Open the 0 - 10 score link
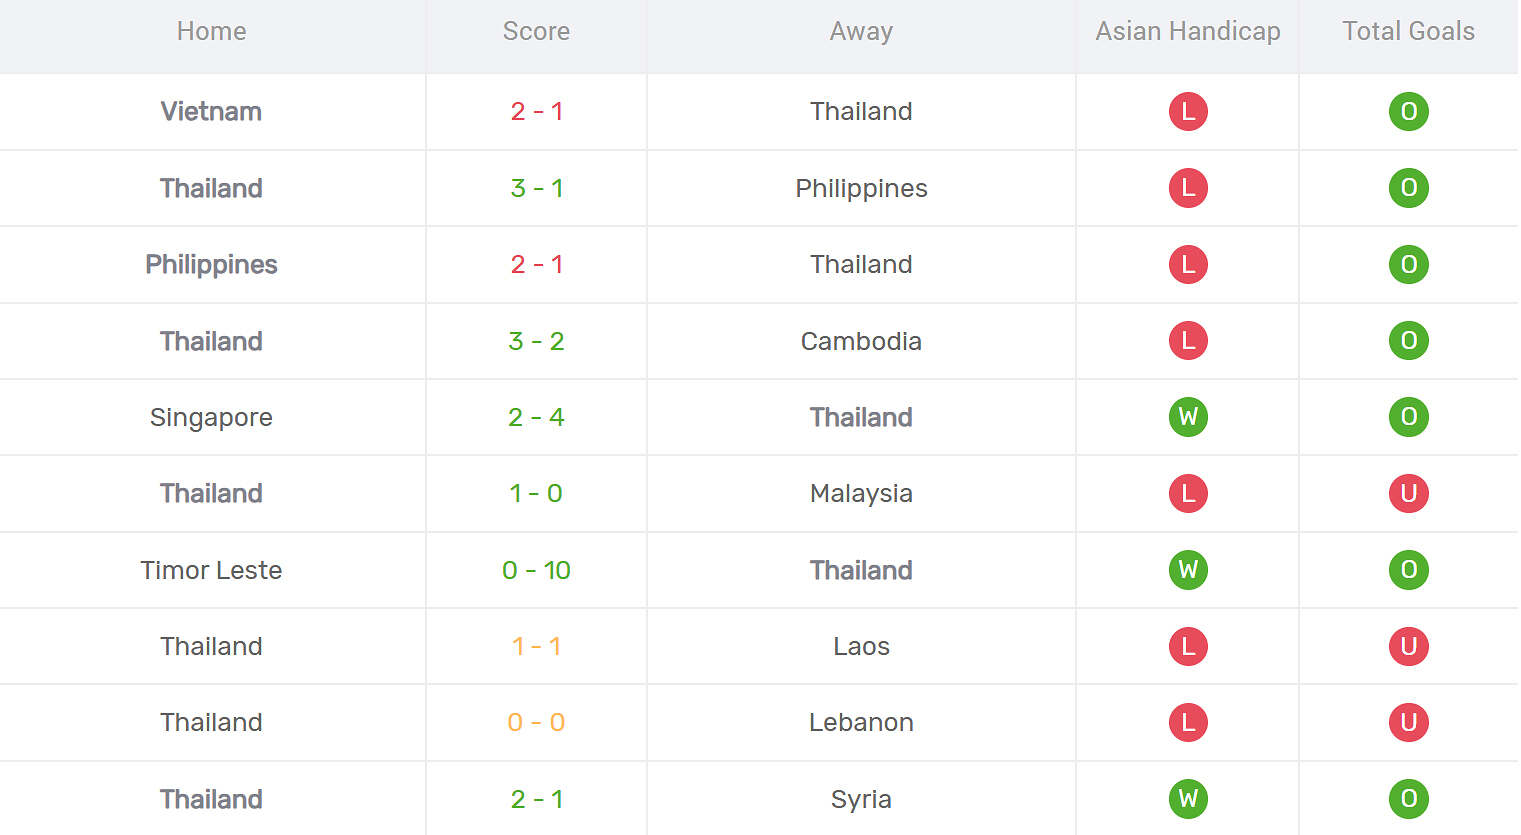Screen dimensions: 1521x835 pos(536,570)
